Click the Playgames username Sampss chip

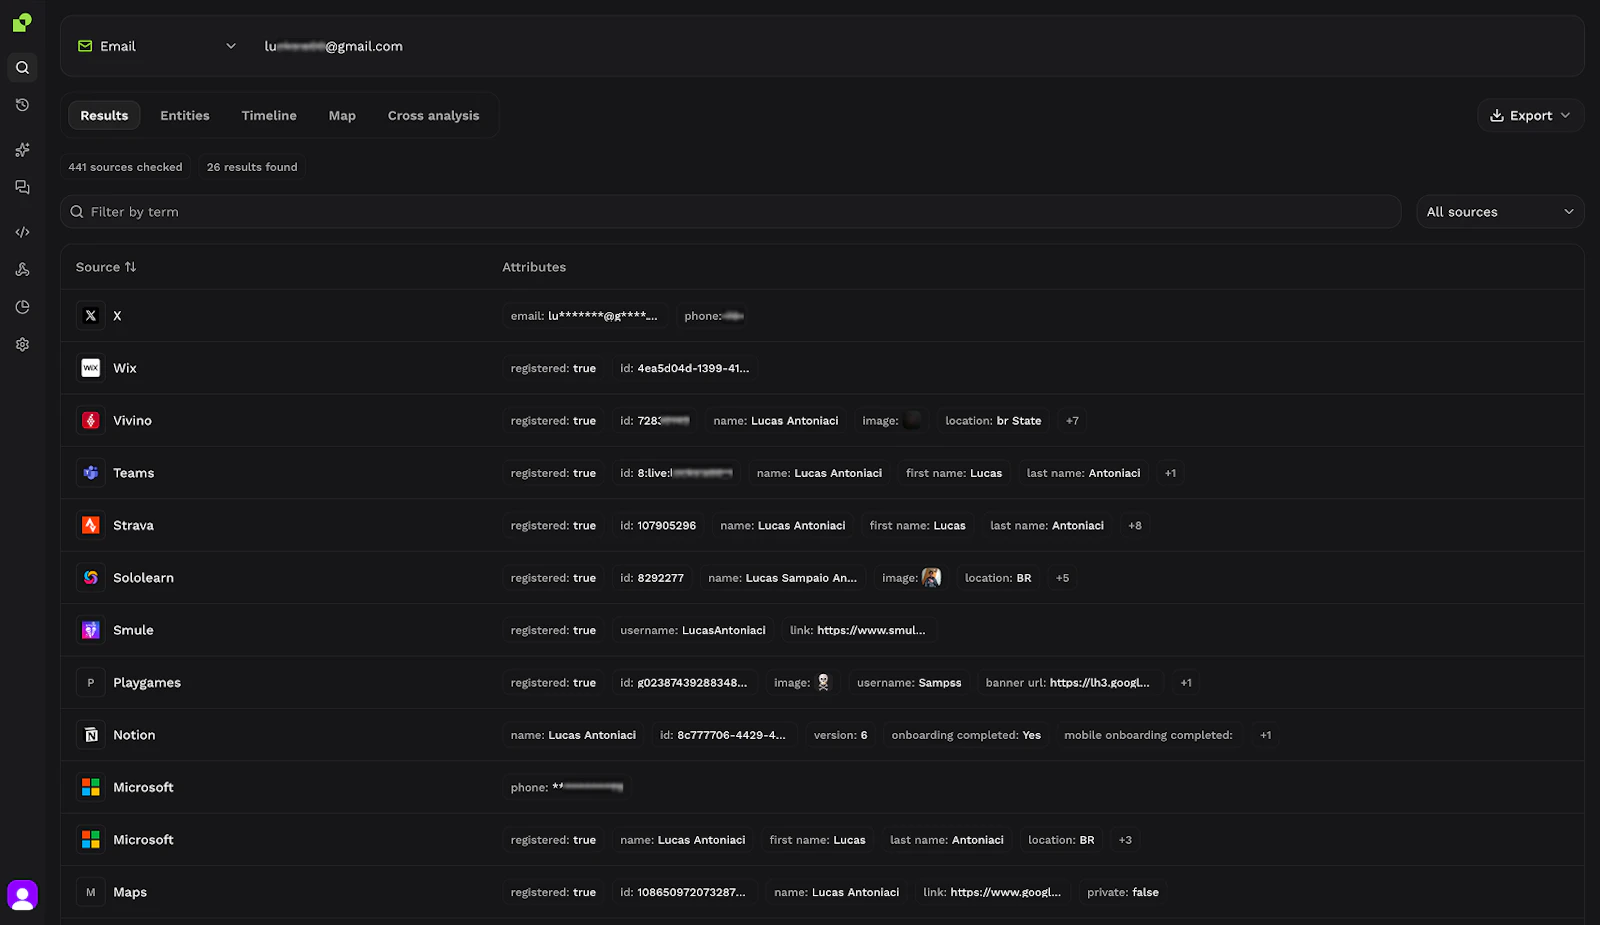pyautogui.click(x=909, y=683)
